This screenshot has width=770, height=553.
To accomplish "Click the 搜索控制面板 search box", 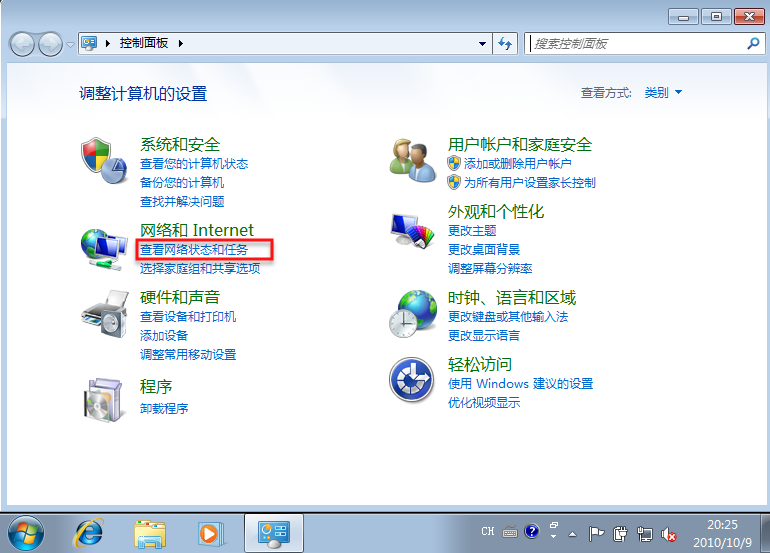I will click(x=635, y=44).
